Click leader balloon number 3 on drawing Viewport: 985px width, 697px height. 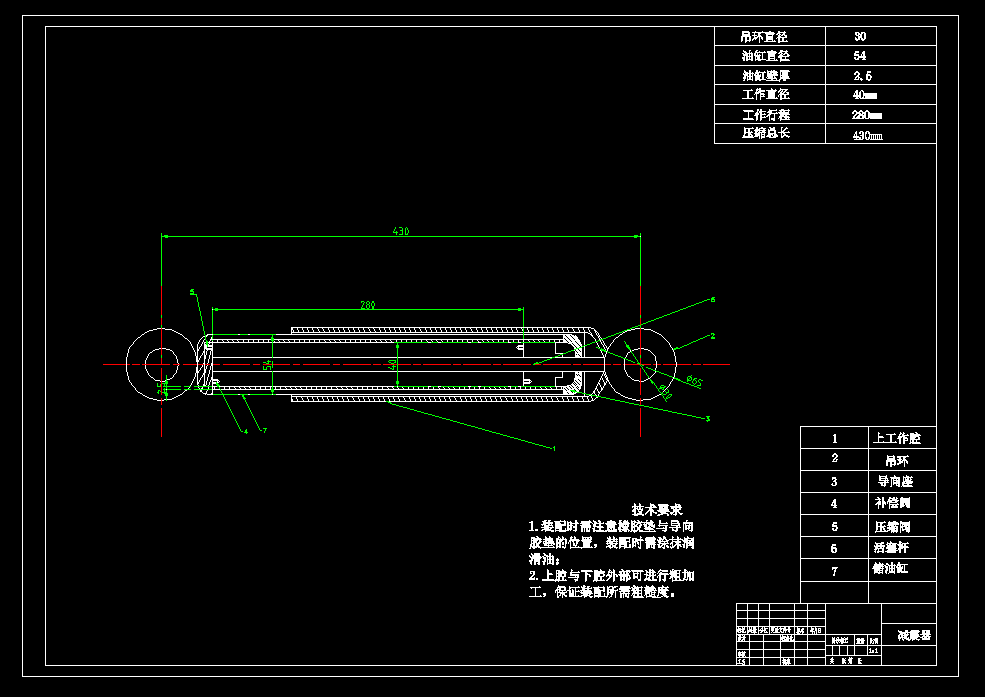(x=708, y=418)
